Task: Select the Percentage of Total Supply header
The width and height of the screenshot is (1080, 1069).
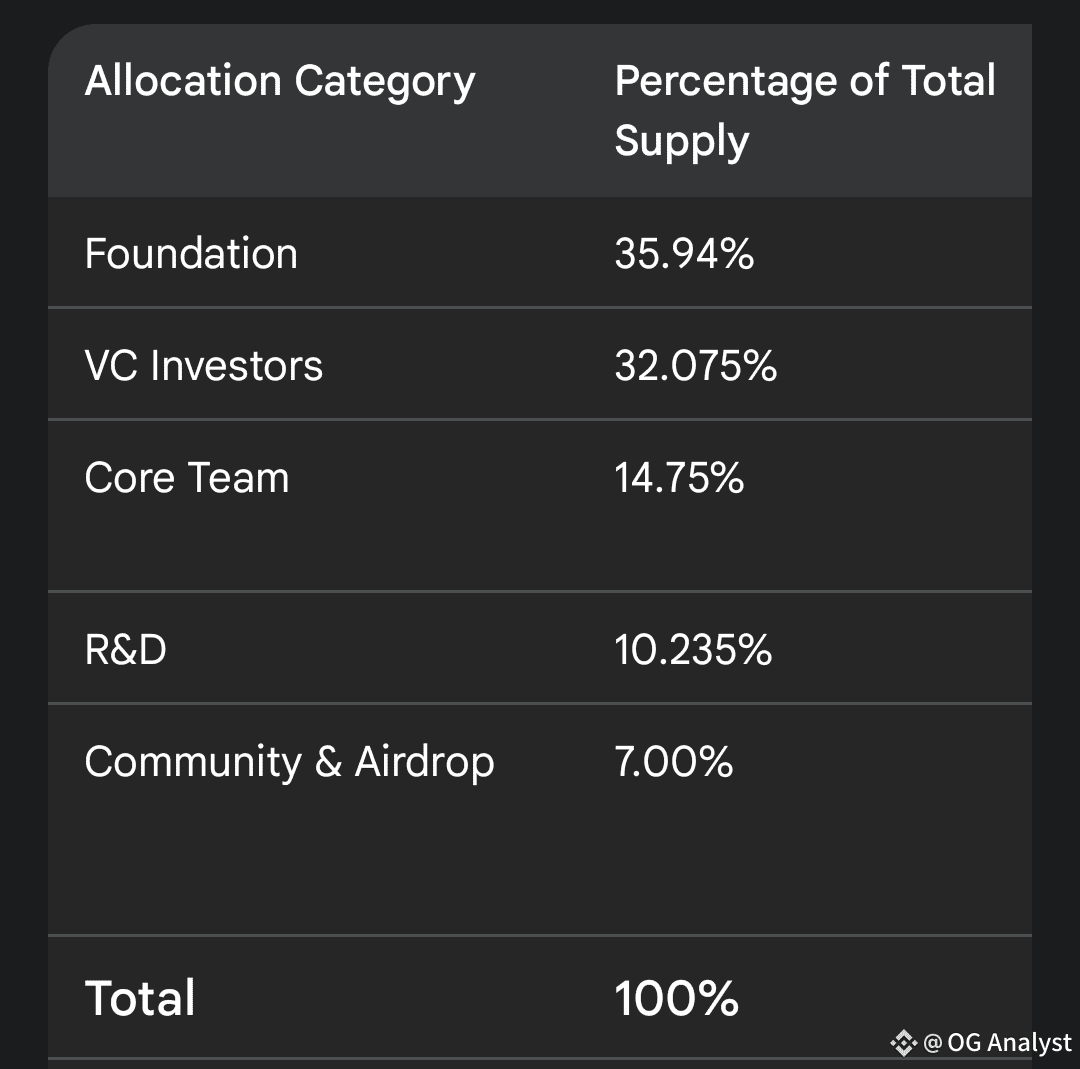Action: (x=804, y=110)
